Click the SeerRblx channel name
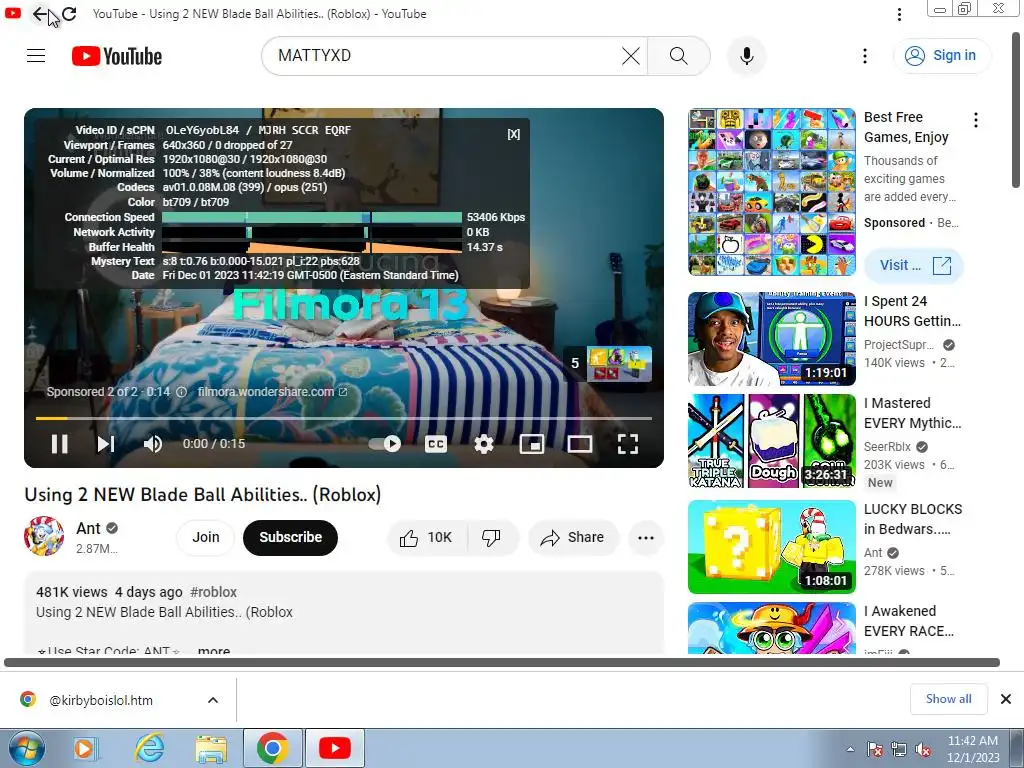This screenshot has height=768, width=1024. pyautogui.click(x=887, y=447)
